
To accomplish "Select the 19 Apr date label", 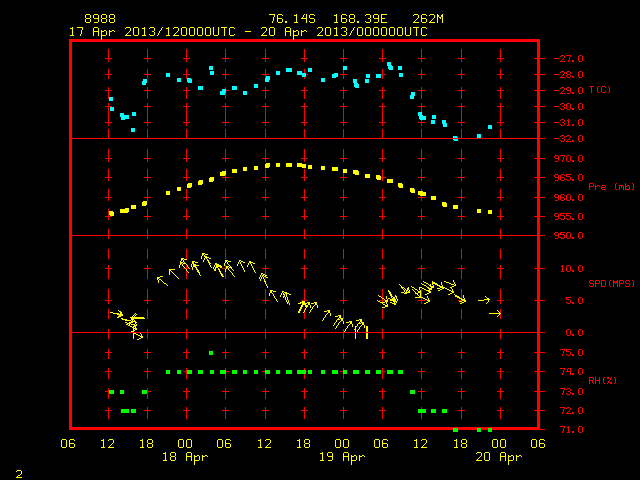I will point(342,457).
